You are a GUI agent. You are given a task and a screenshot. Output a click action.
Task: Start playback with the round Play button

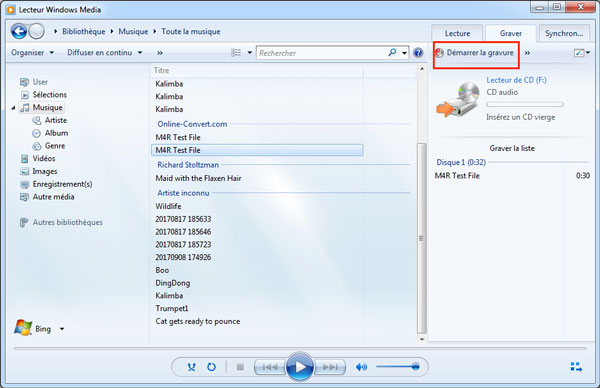(300, 367)
